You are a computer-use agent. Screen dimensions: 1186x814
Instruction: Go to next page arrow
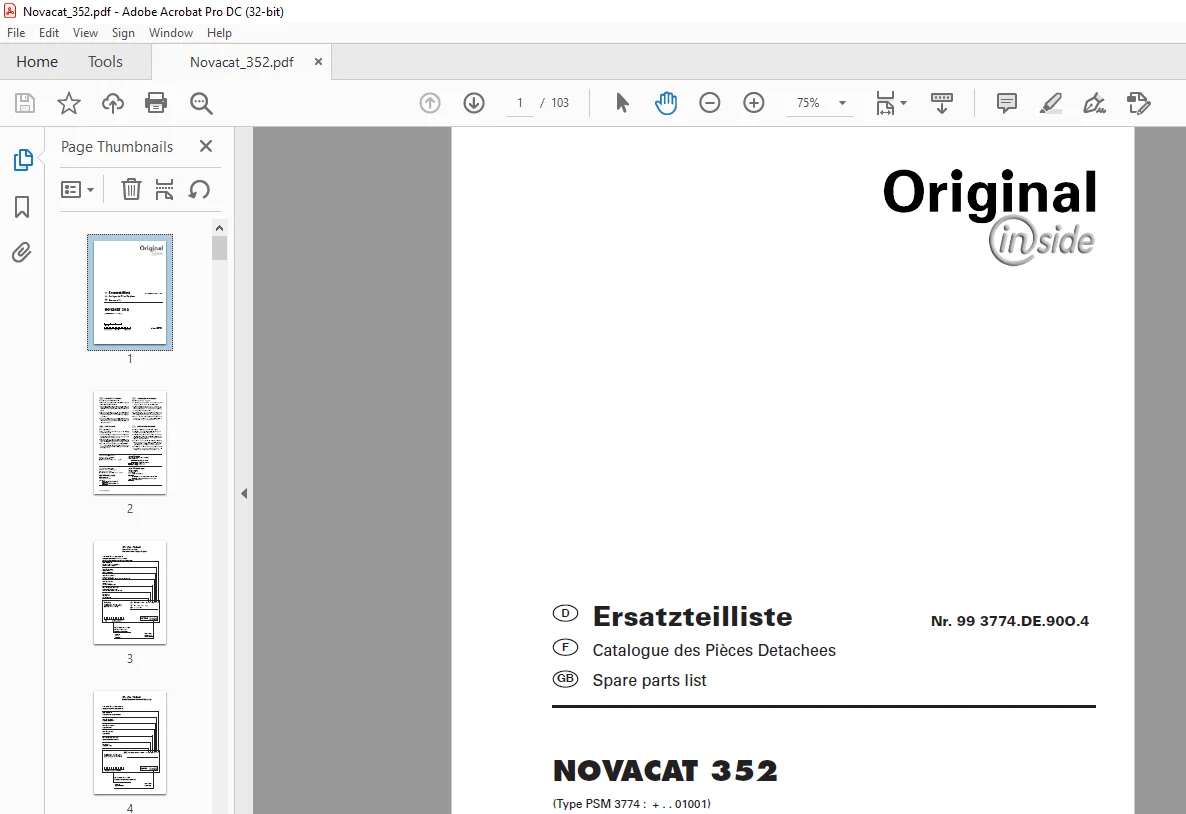(x=474, y=103)
